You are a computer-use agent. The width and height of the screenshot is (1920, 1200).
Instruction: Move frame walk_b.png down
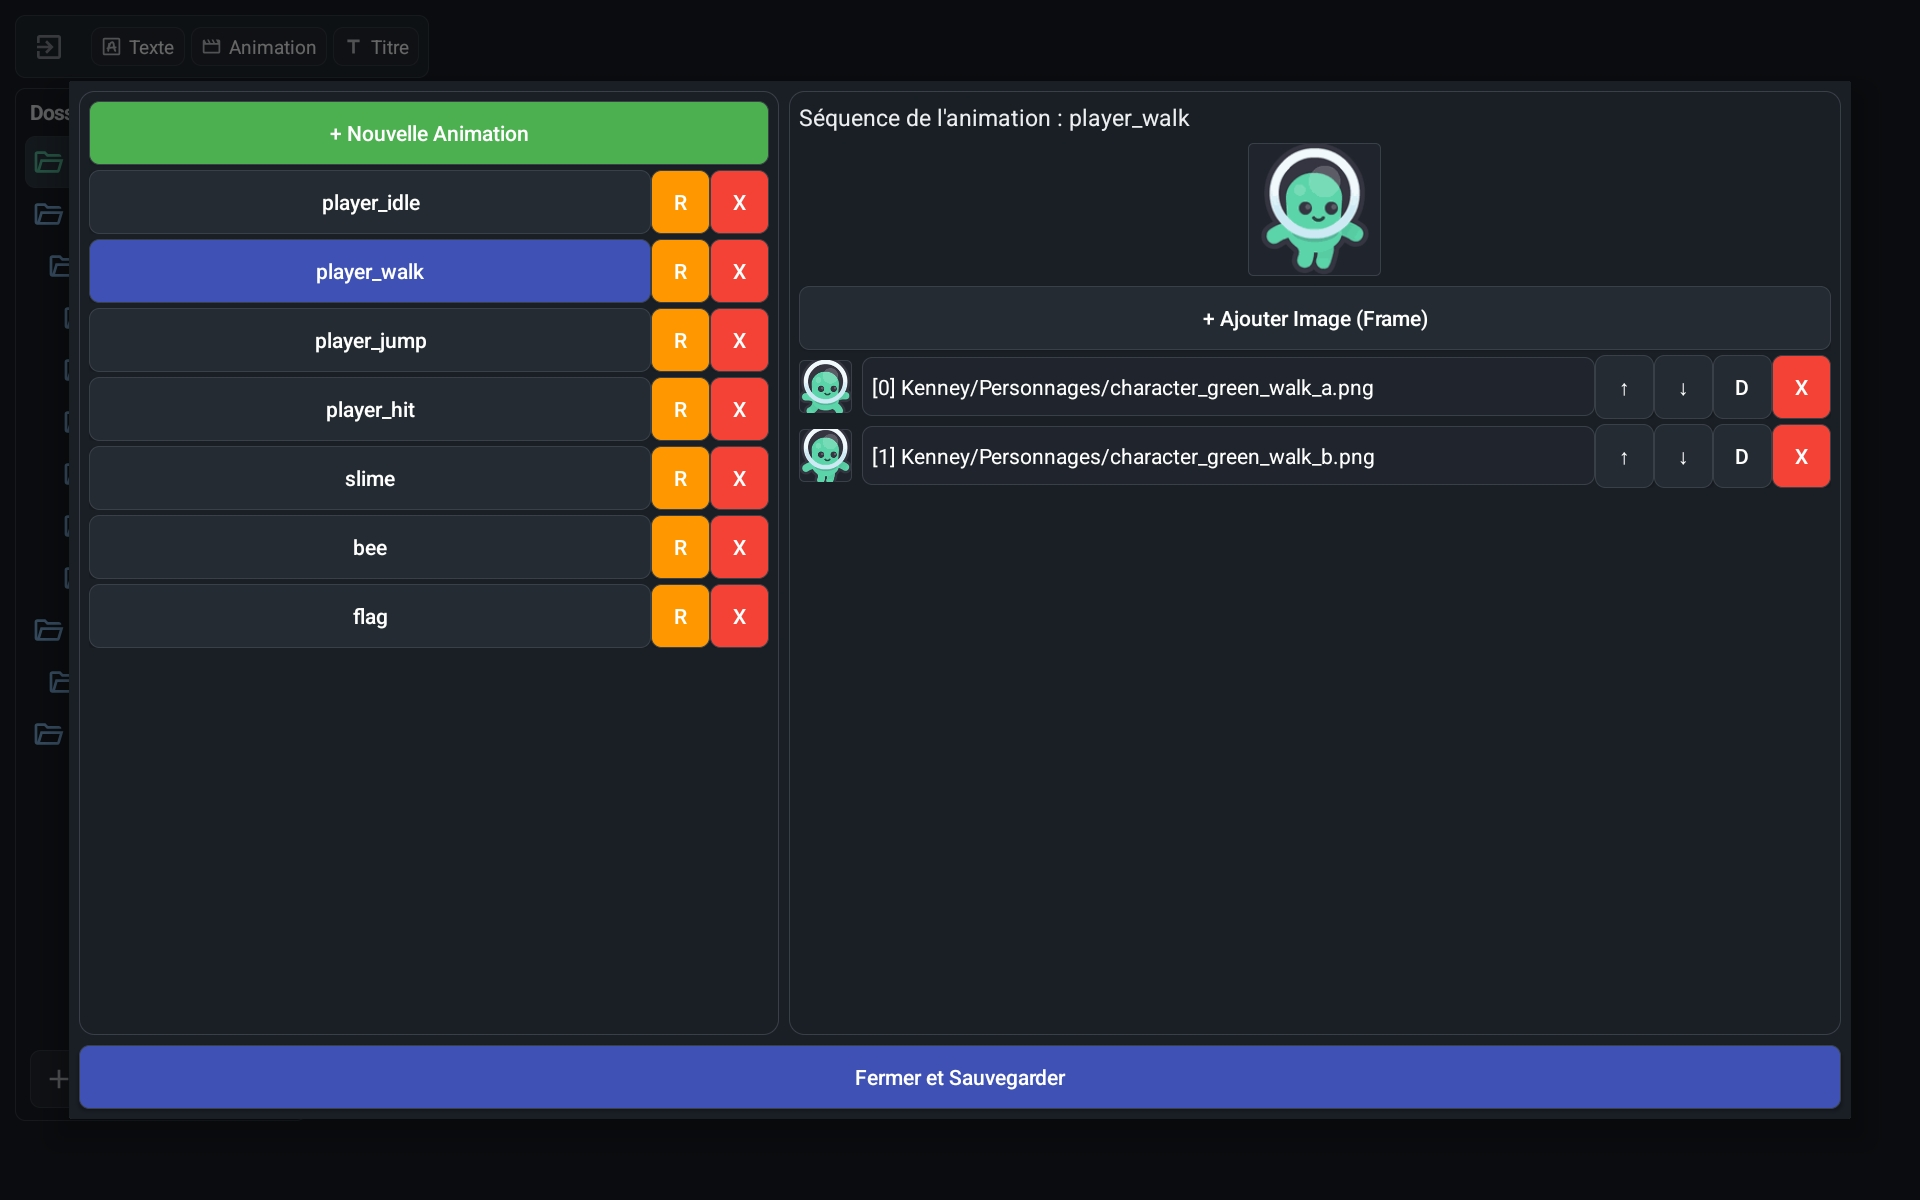pos(1683,456)
